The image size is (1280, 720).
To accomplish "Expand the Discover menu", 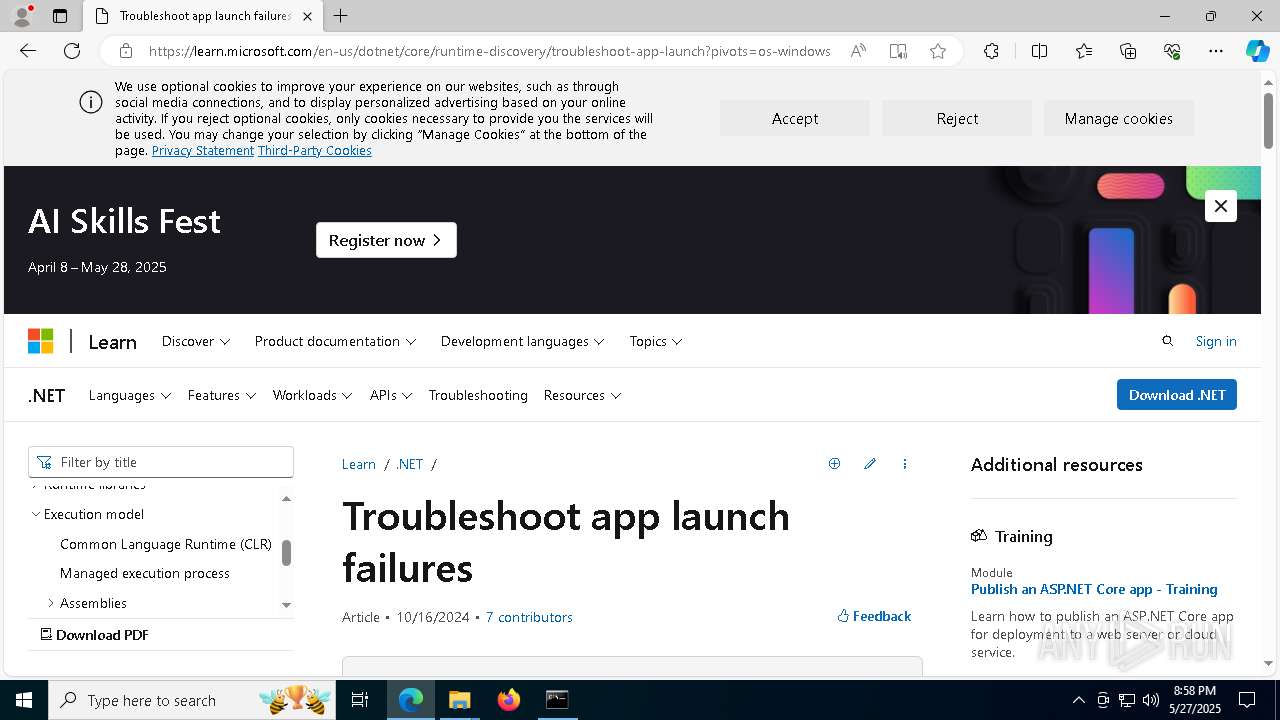I will 196,341.
